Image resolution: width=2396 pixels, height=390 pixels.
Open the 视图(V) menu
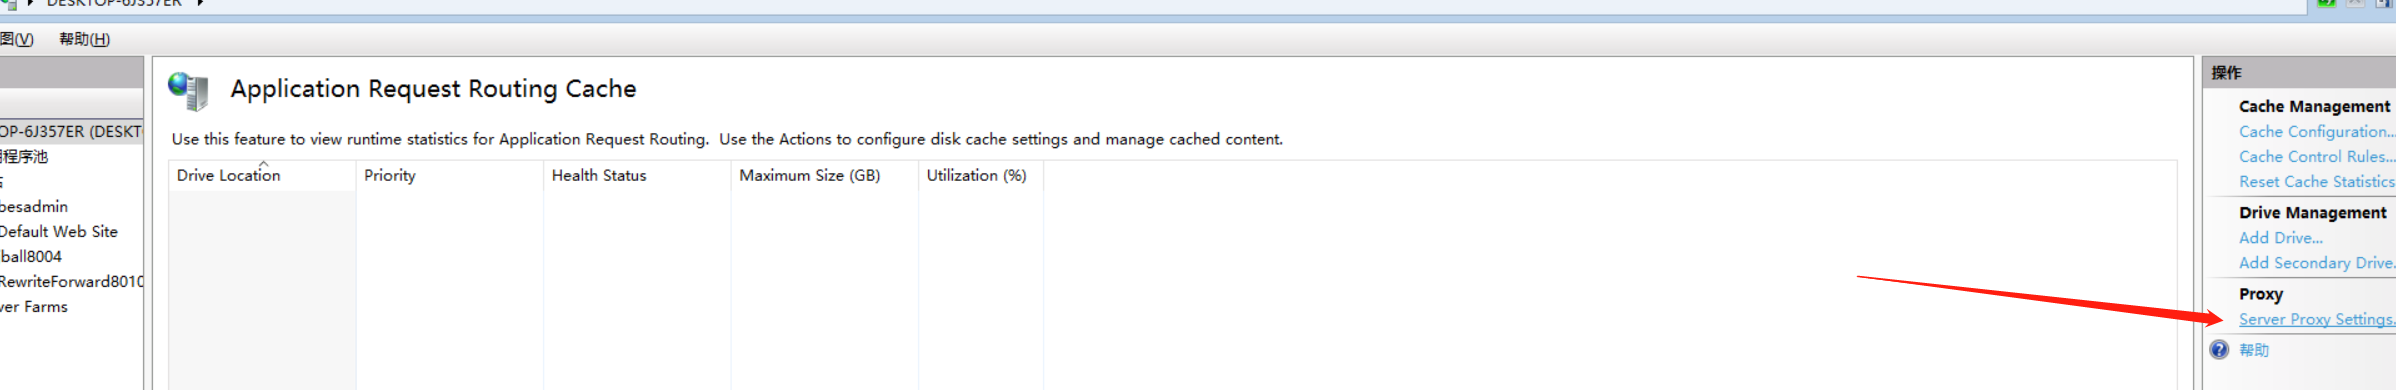tap(17, 39)
